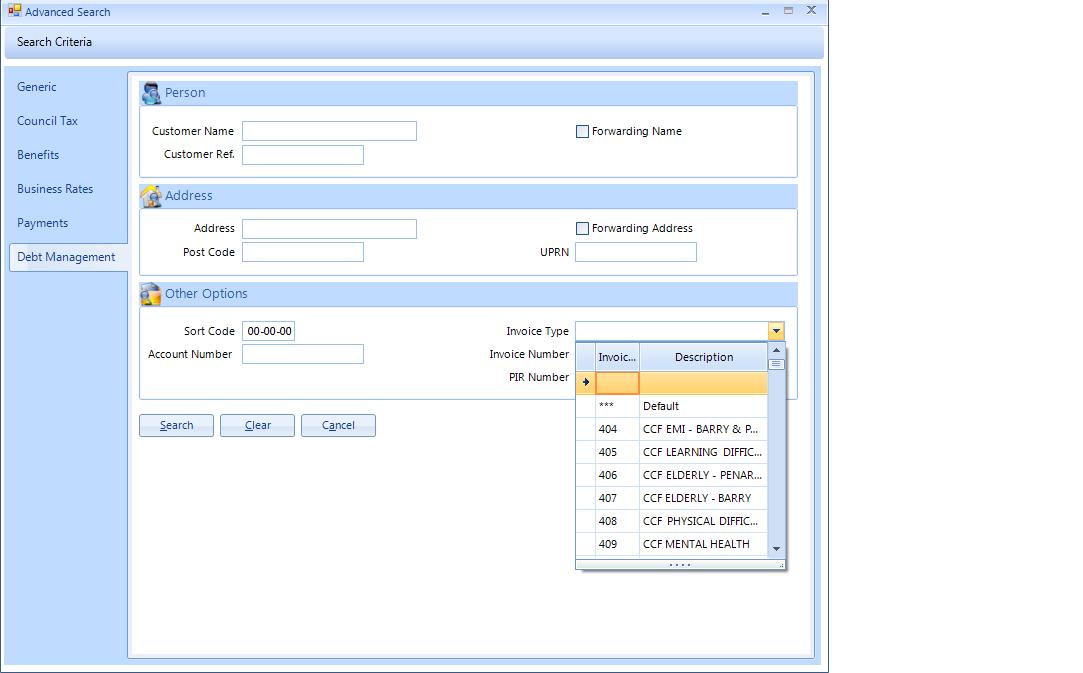Maximize the Advanced Search window
This screenshot has height=673, width=1083.
788,11
